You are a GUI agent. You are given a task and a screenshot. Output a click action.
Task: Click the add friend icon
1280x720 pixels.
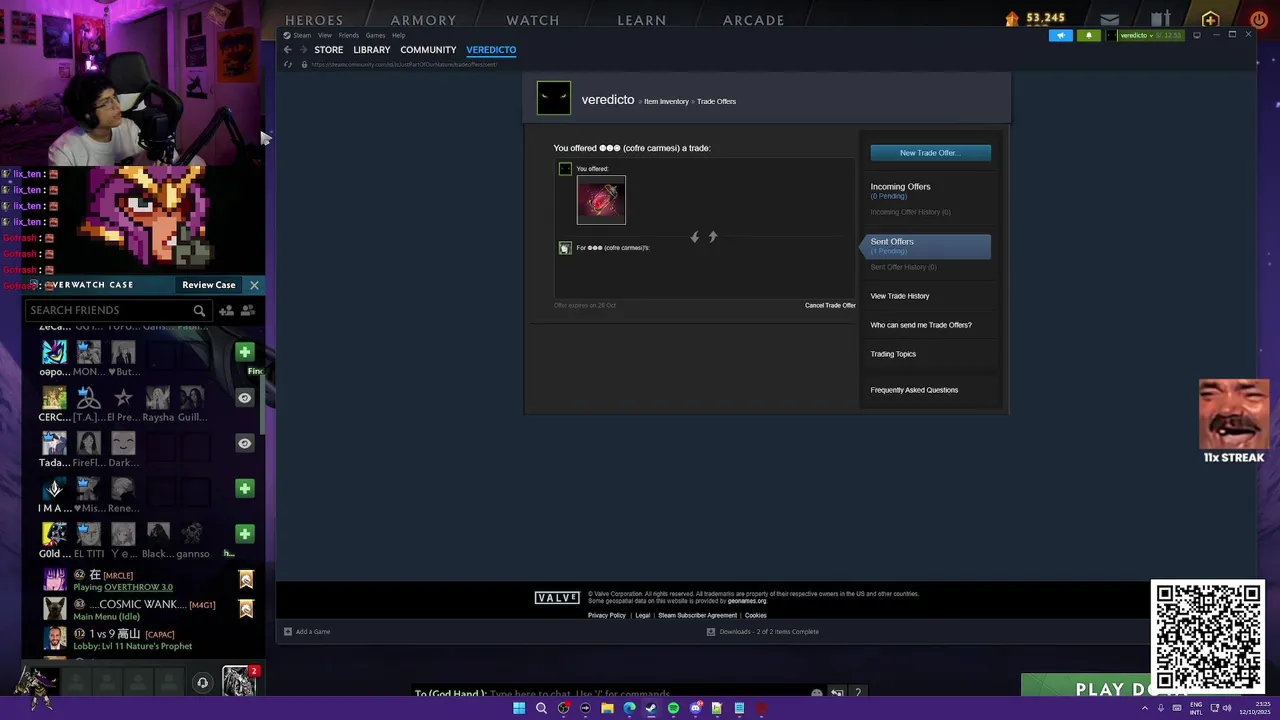tap(226, 311)
